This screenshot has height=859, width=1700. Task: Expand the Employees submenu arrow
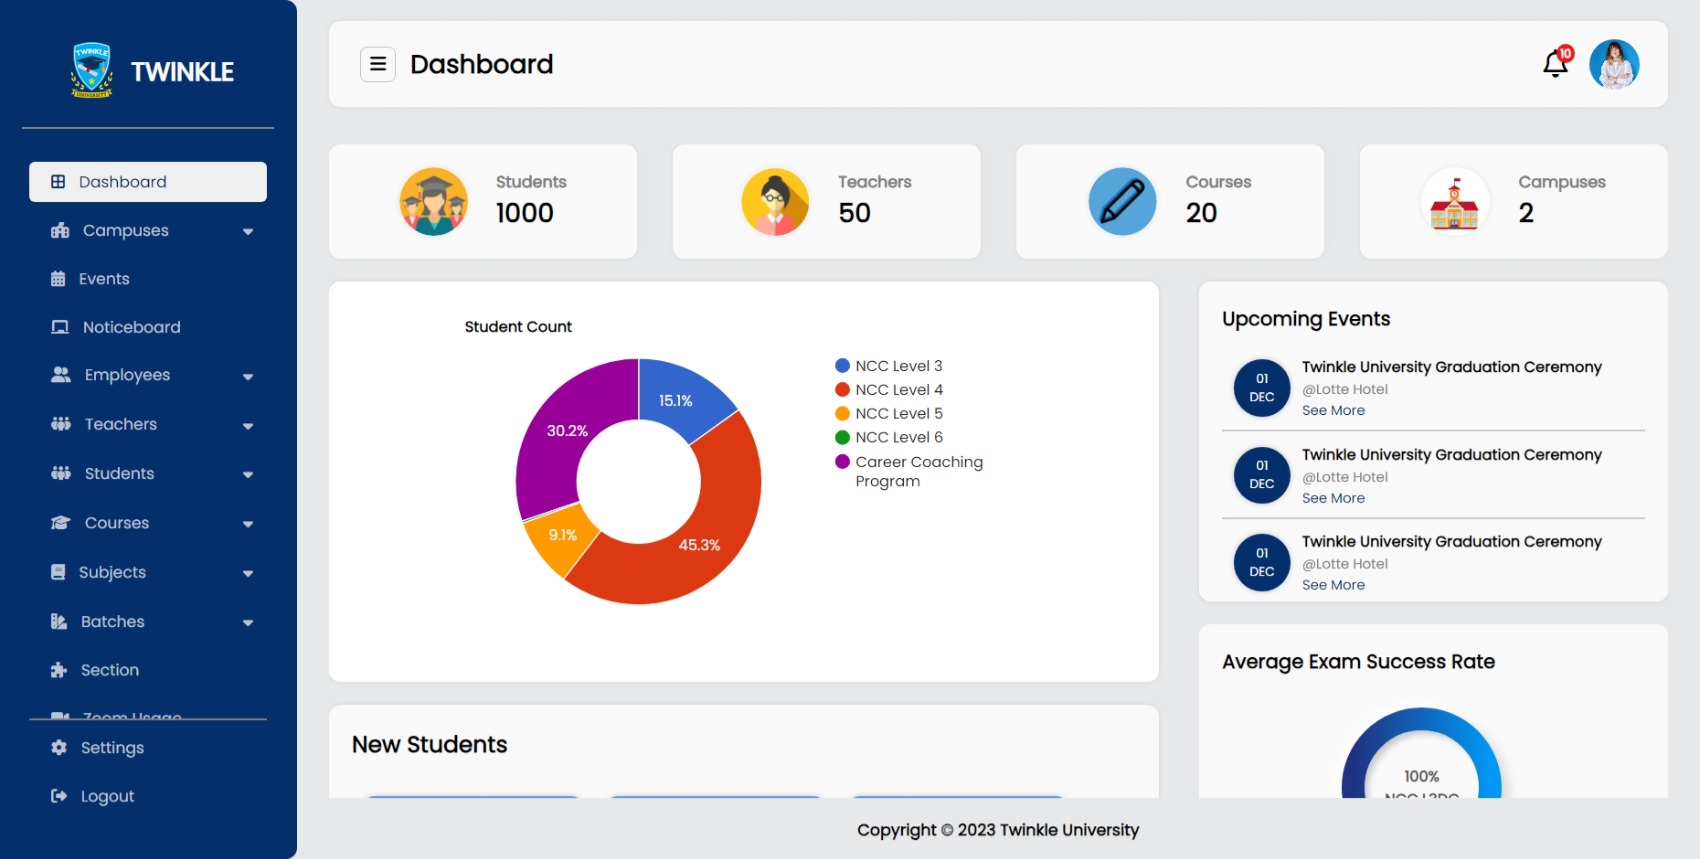click(x=248, y=377)
